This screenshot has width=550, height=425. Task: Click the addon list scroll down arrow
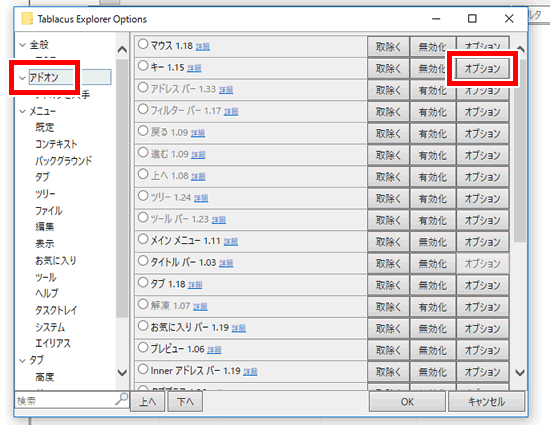click(520, 372)
